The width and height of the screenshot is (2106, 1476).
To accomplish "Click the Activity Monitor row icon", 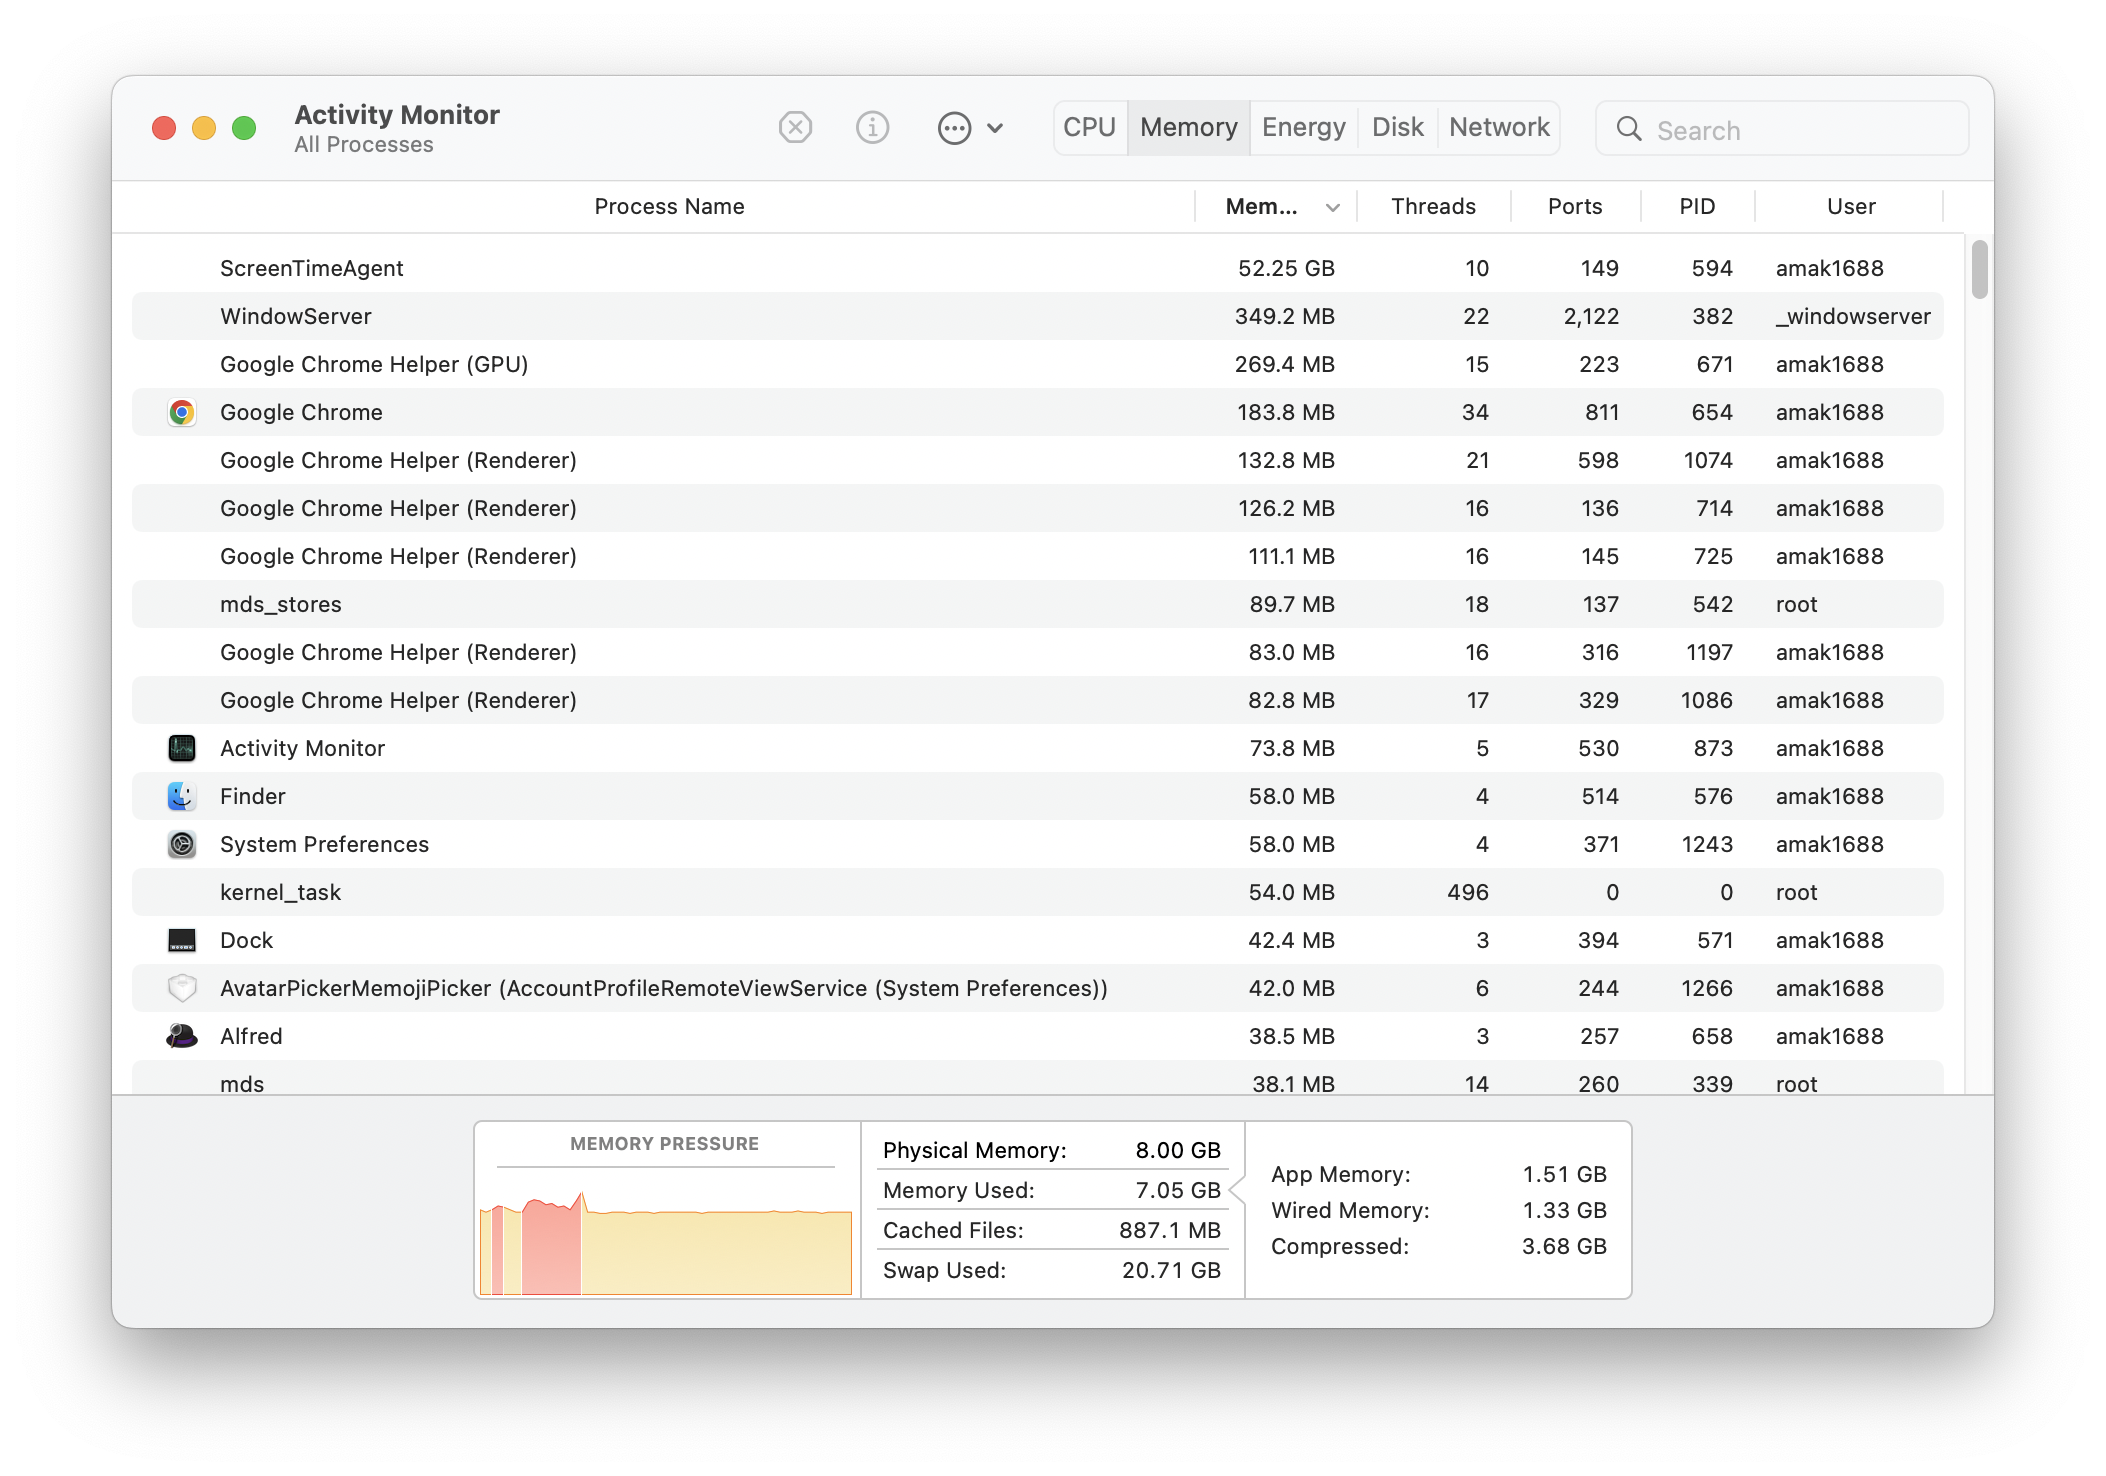I will pyautogui.click(x=182, y=748).
